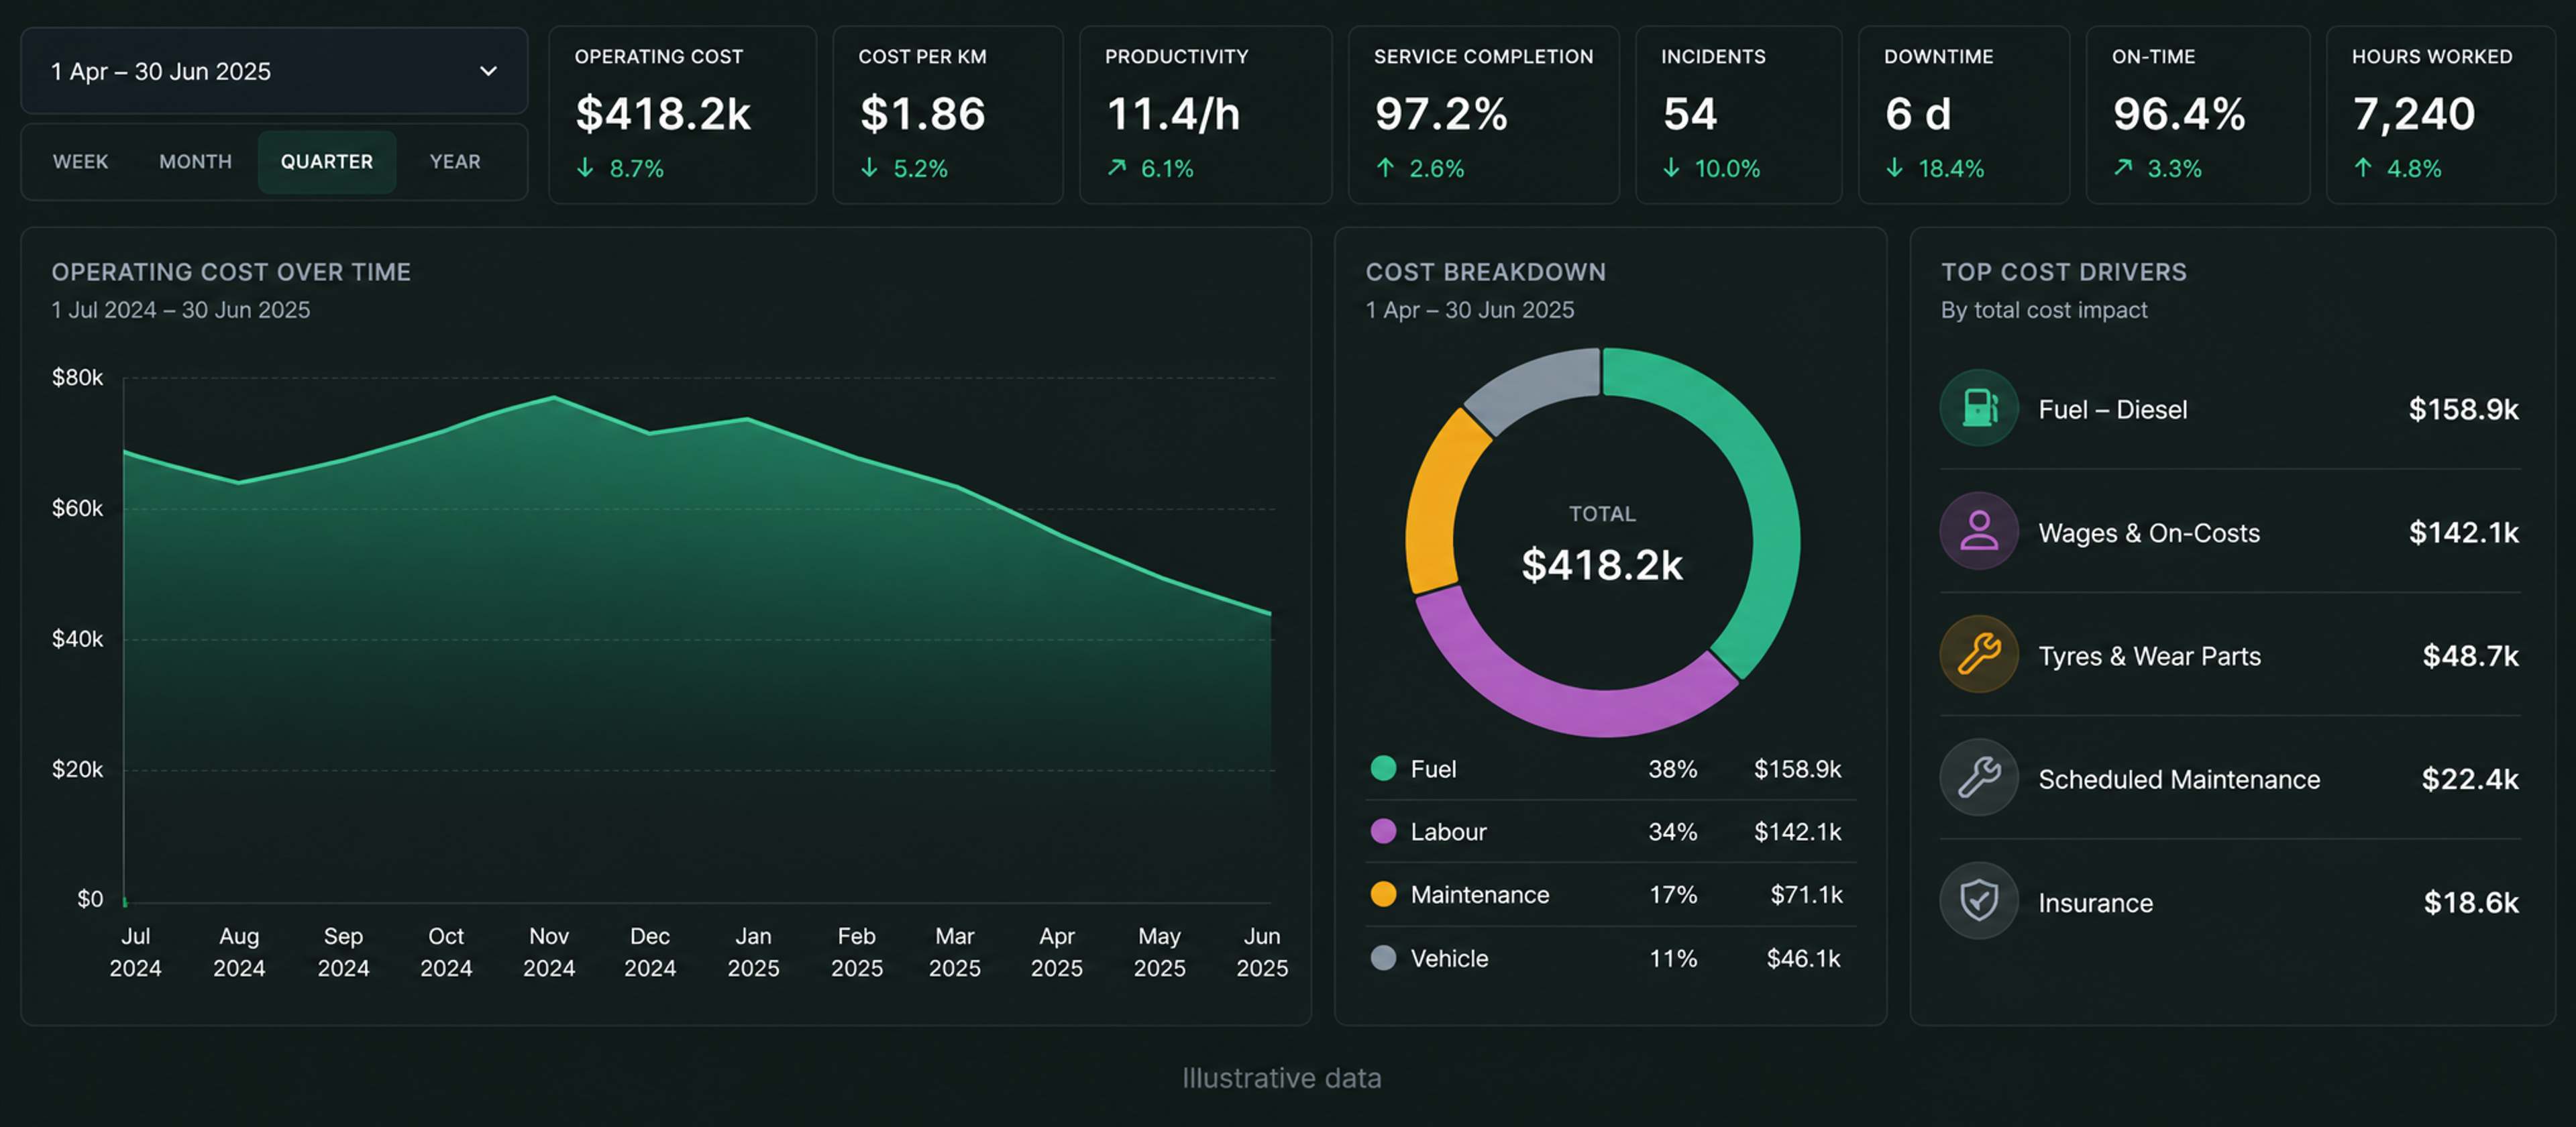Click the Insurance shield icon

1978,900
